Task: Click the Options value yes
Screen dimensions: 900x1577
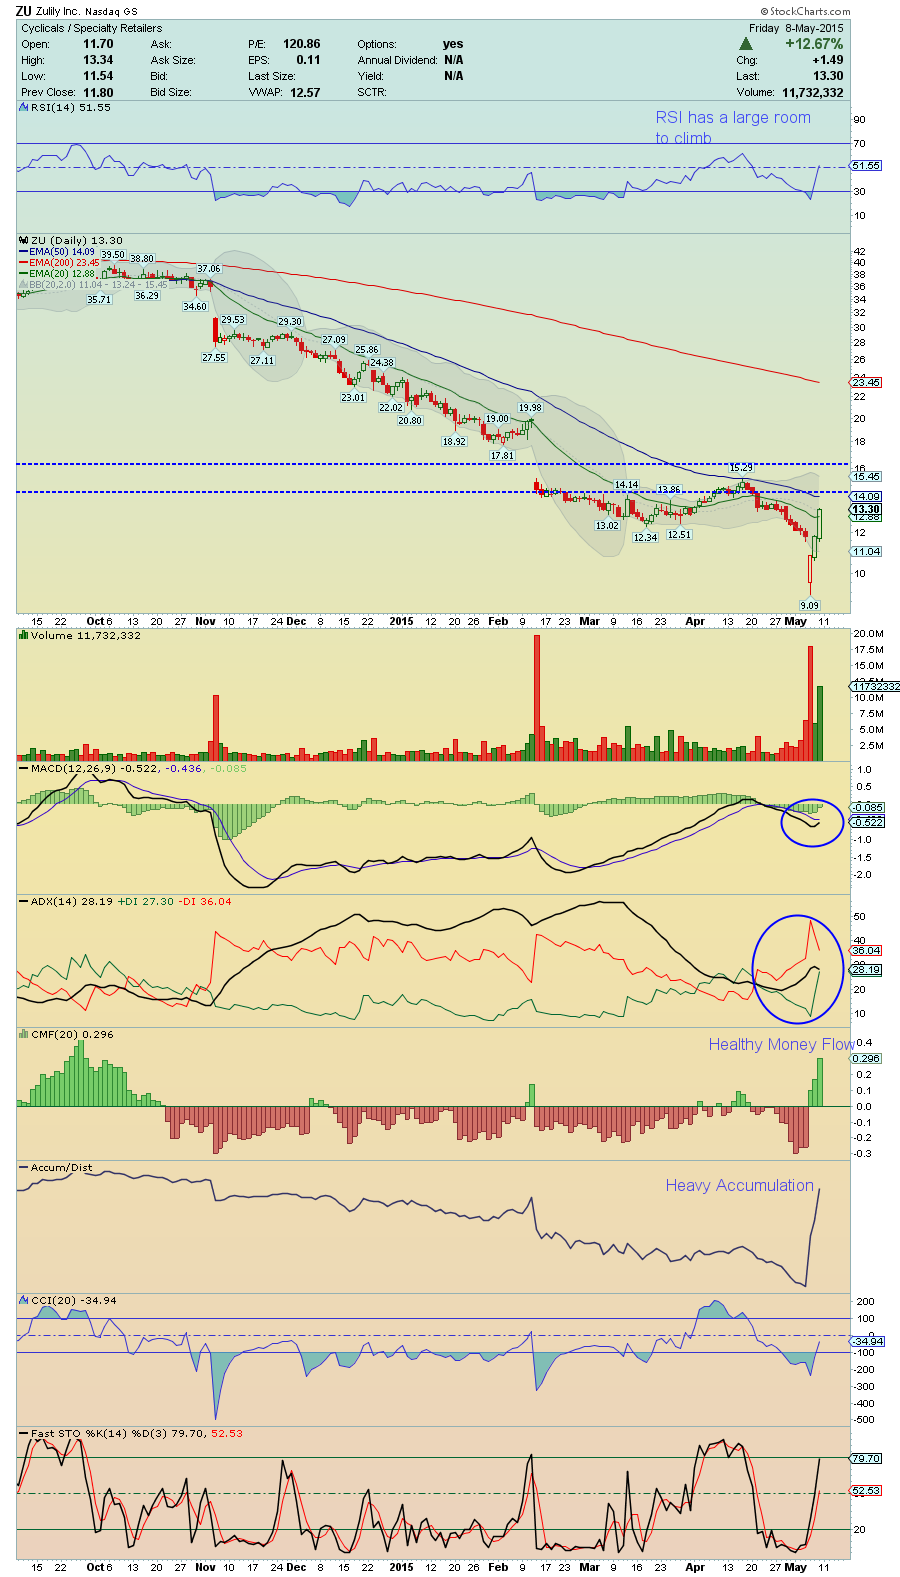Action: click(x=453, y=44)
